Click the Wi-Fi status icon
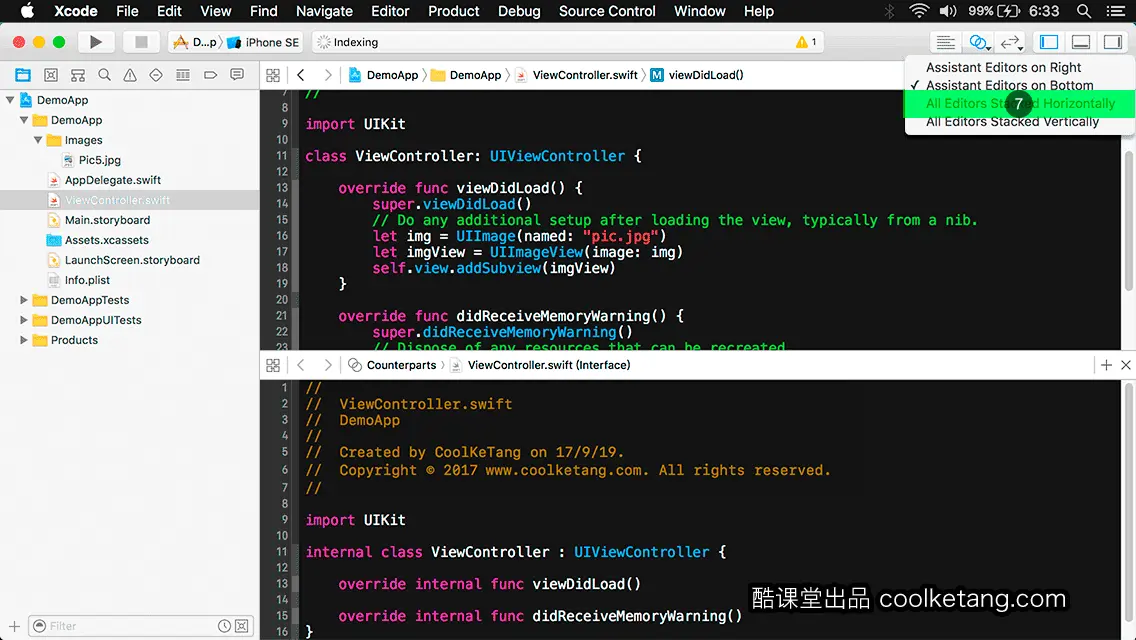The image size is (1136, 640). click(x=919, y=11)
